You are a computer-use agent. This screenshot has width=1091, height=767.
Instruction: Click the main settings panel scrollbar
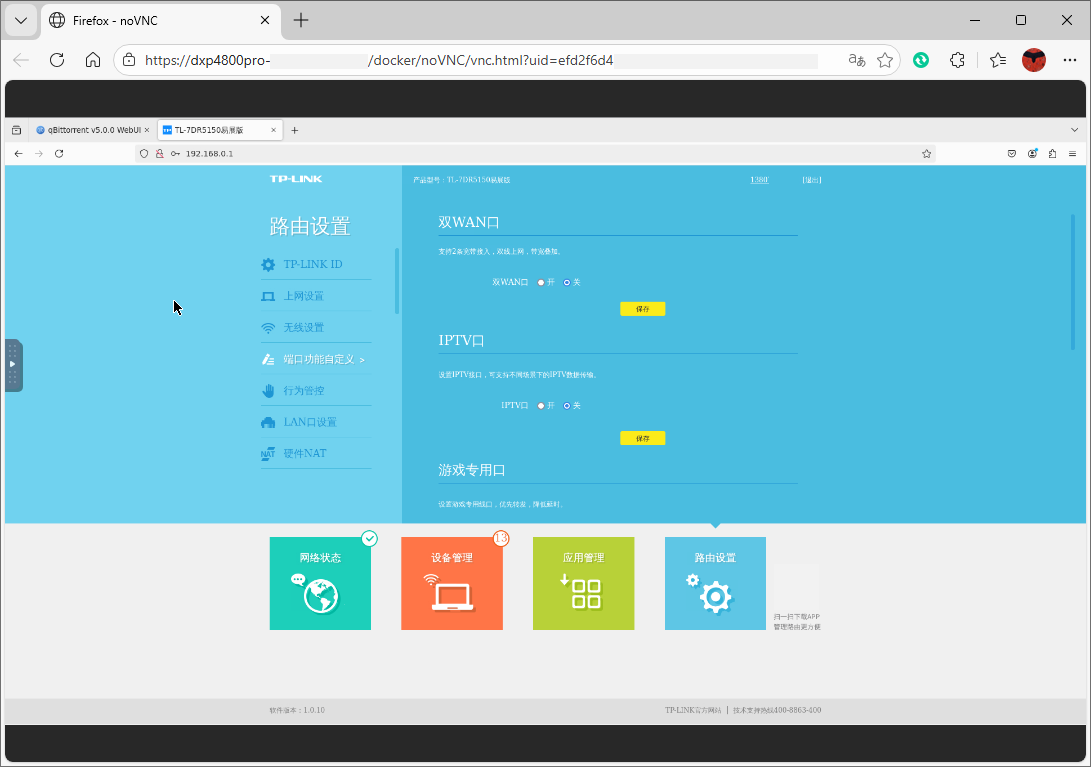tap(1073, 282)
